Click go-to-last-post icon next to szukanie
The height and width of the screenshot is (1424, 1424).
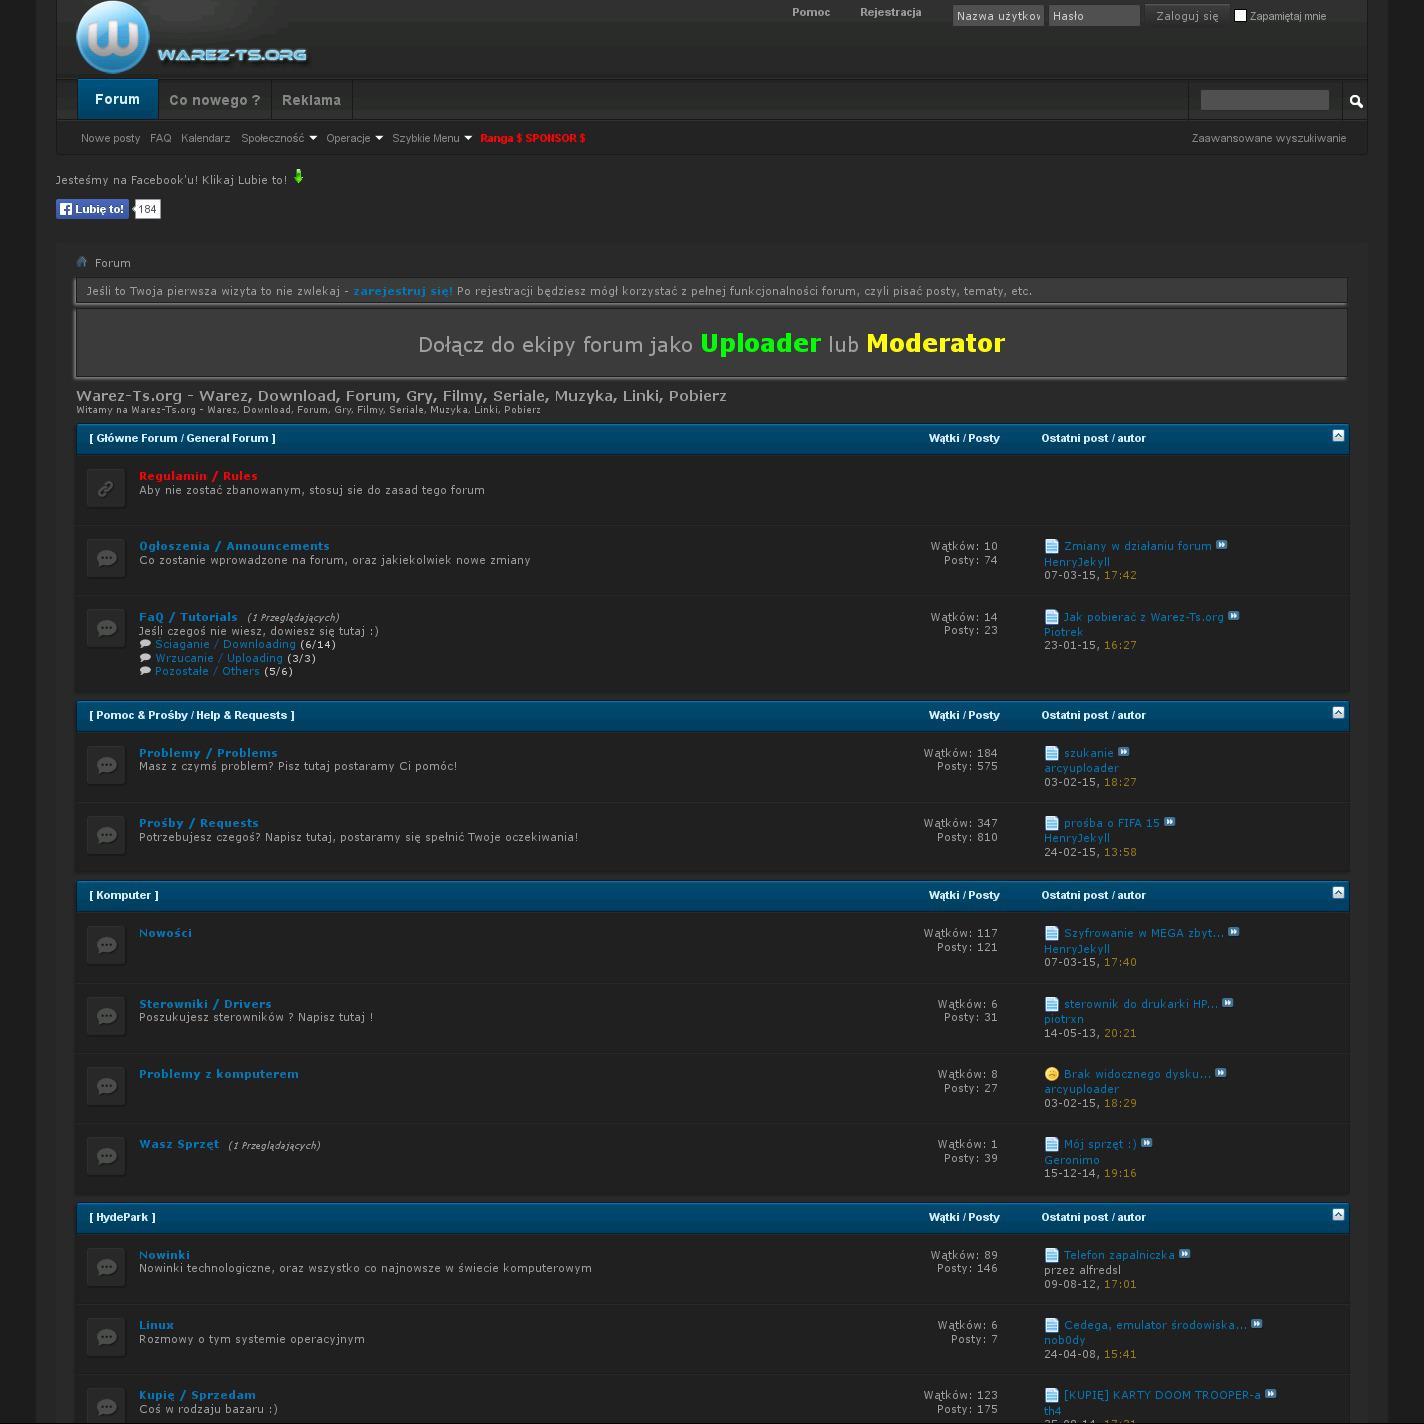pyautogui.click(x=1124, y=752)
